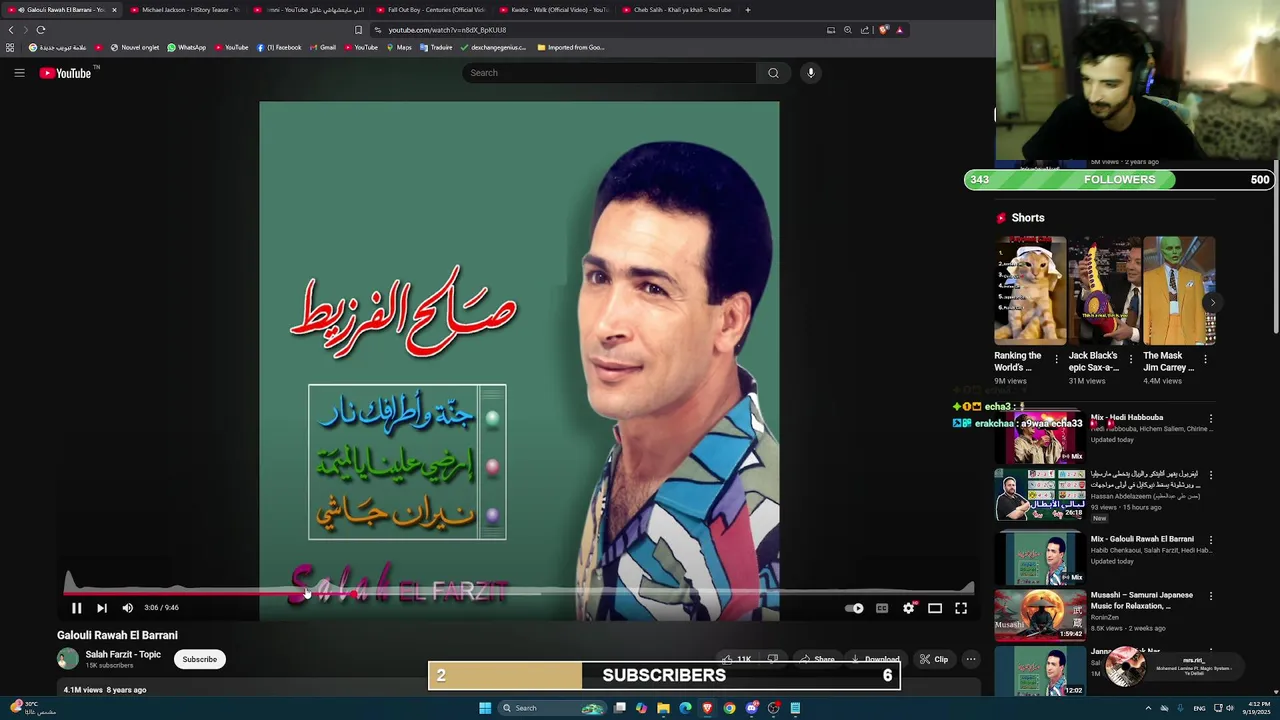The width and height of the screenshot is (1280, 720).
Task: Bookmark this page icon in address bar
Action: (358, 30)
